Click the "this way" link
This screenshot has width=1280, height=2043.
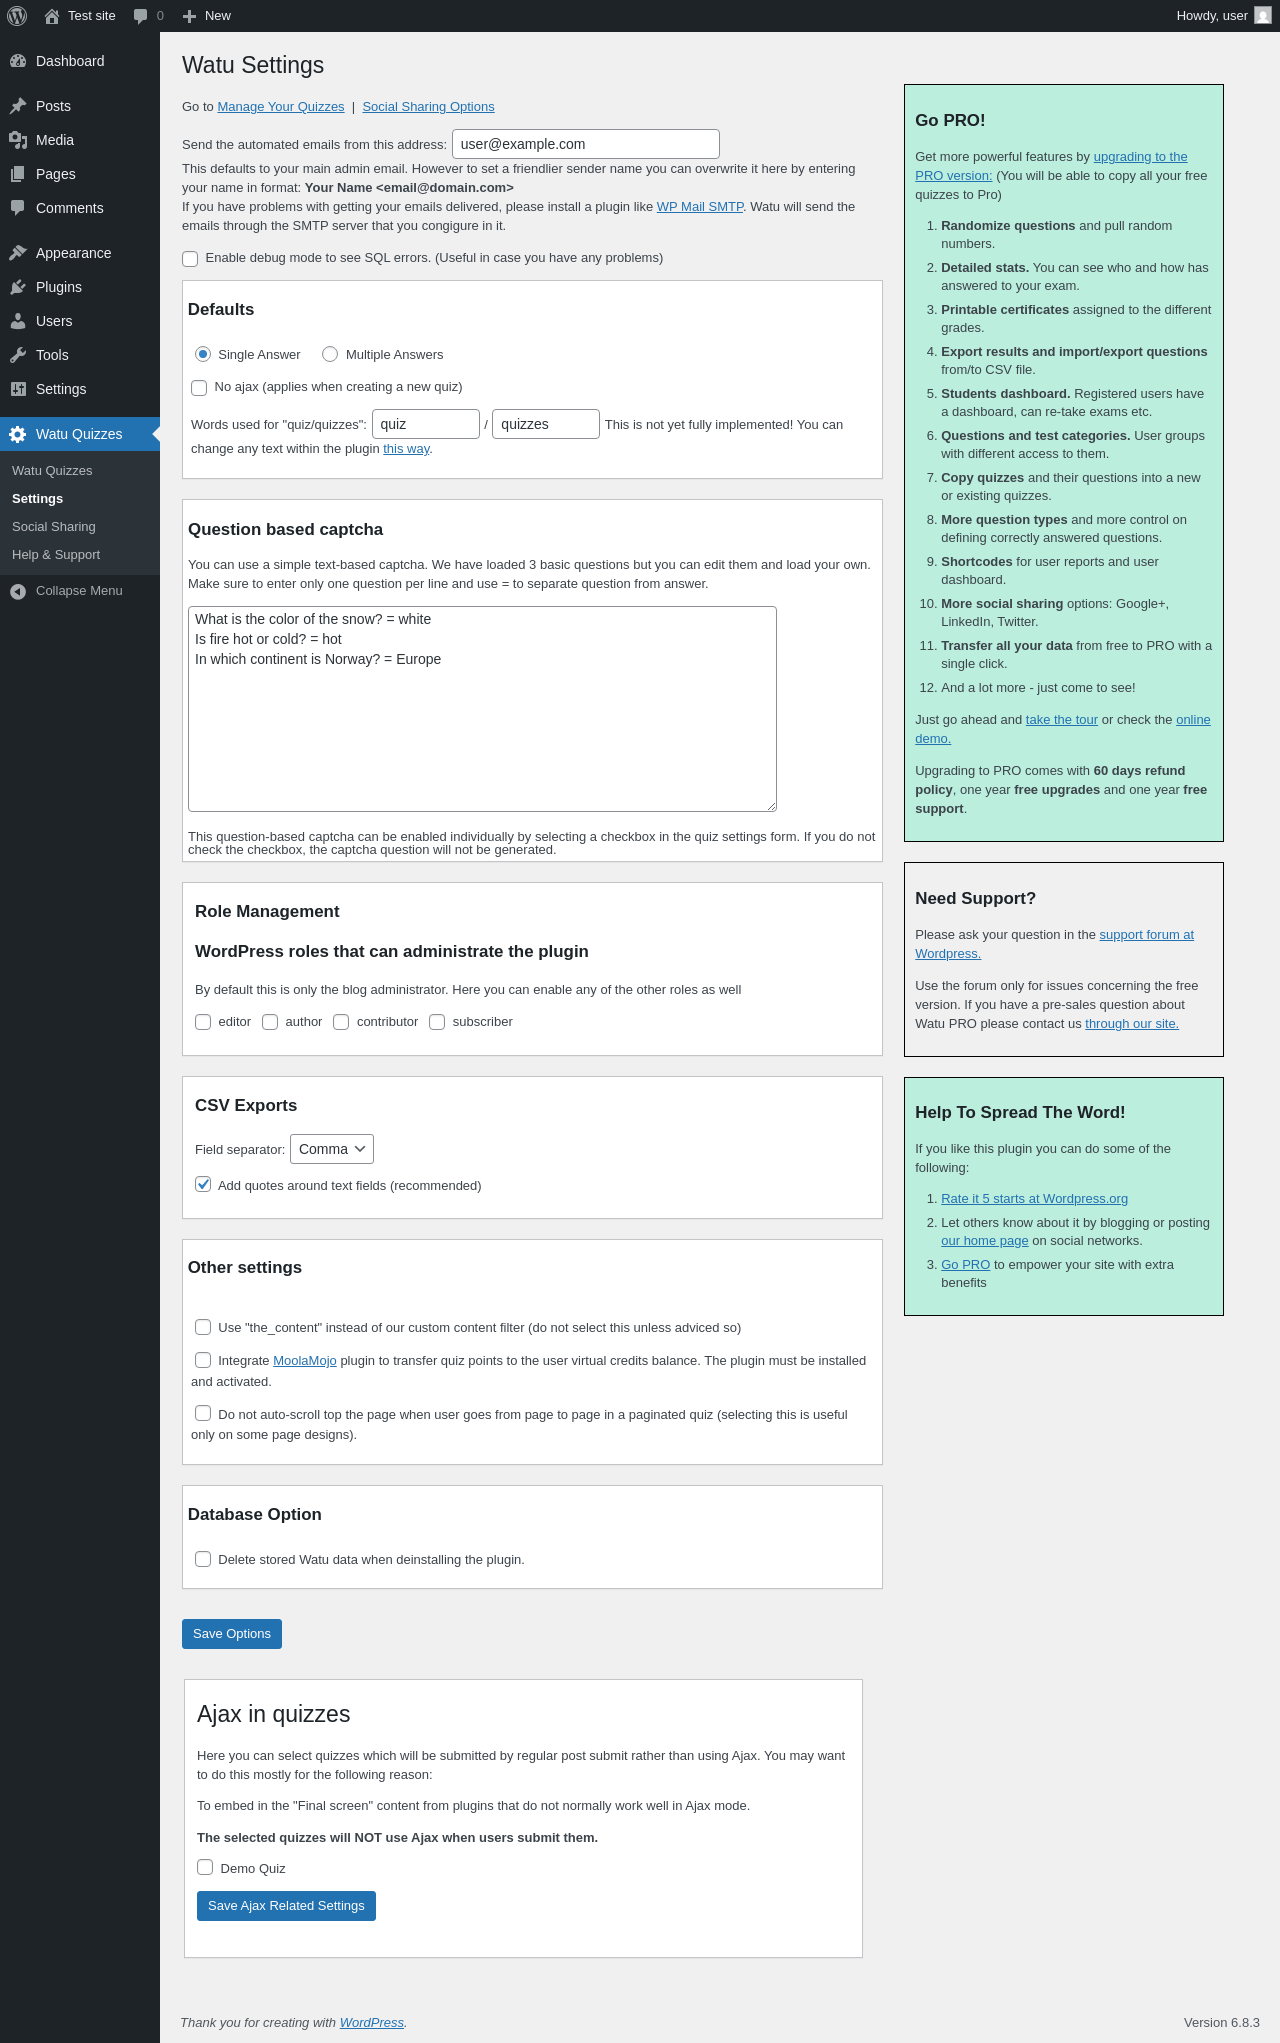(406, 449)
